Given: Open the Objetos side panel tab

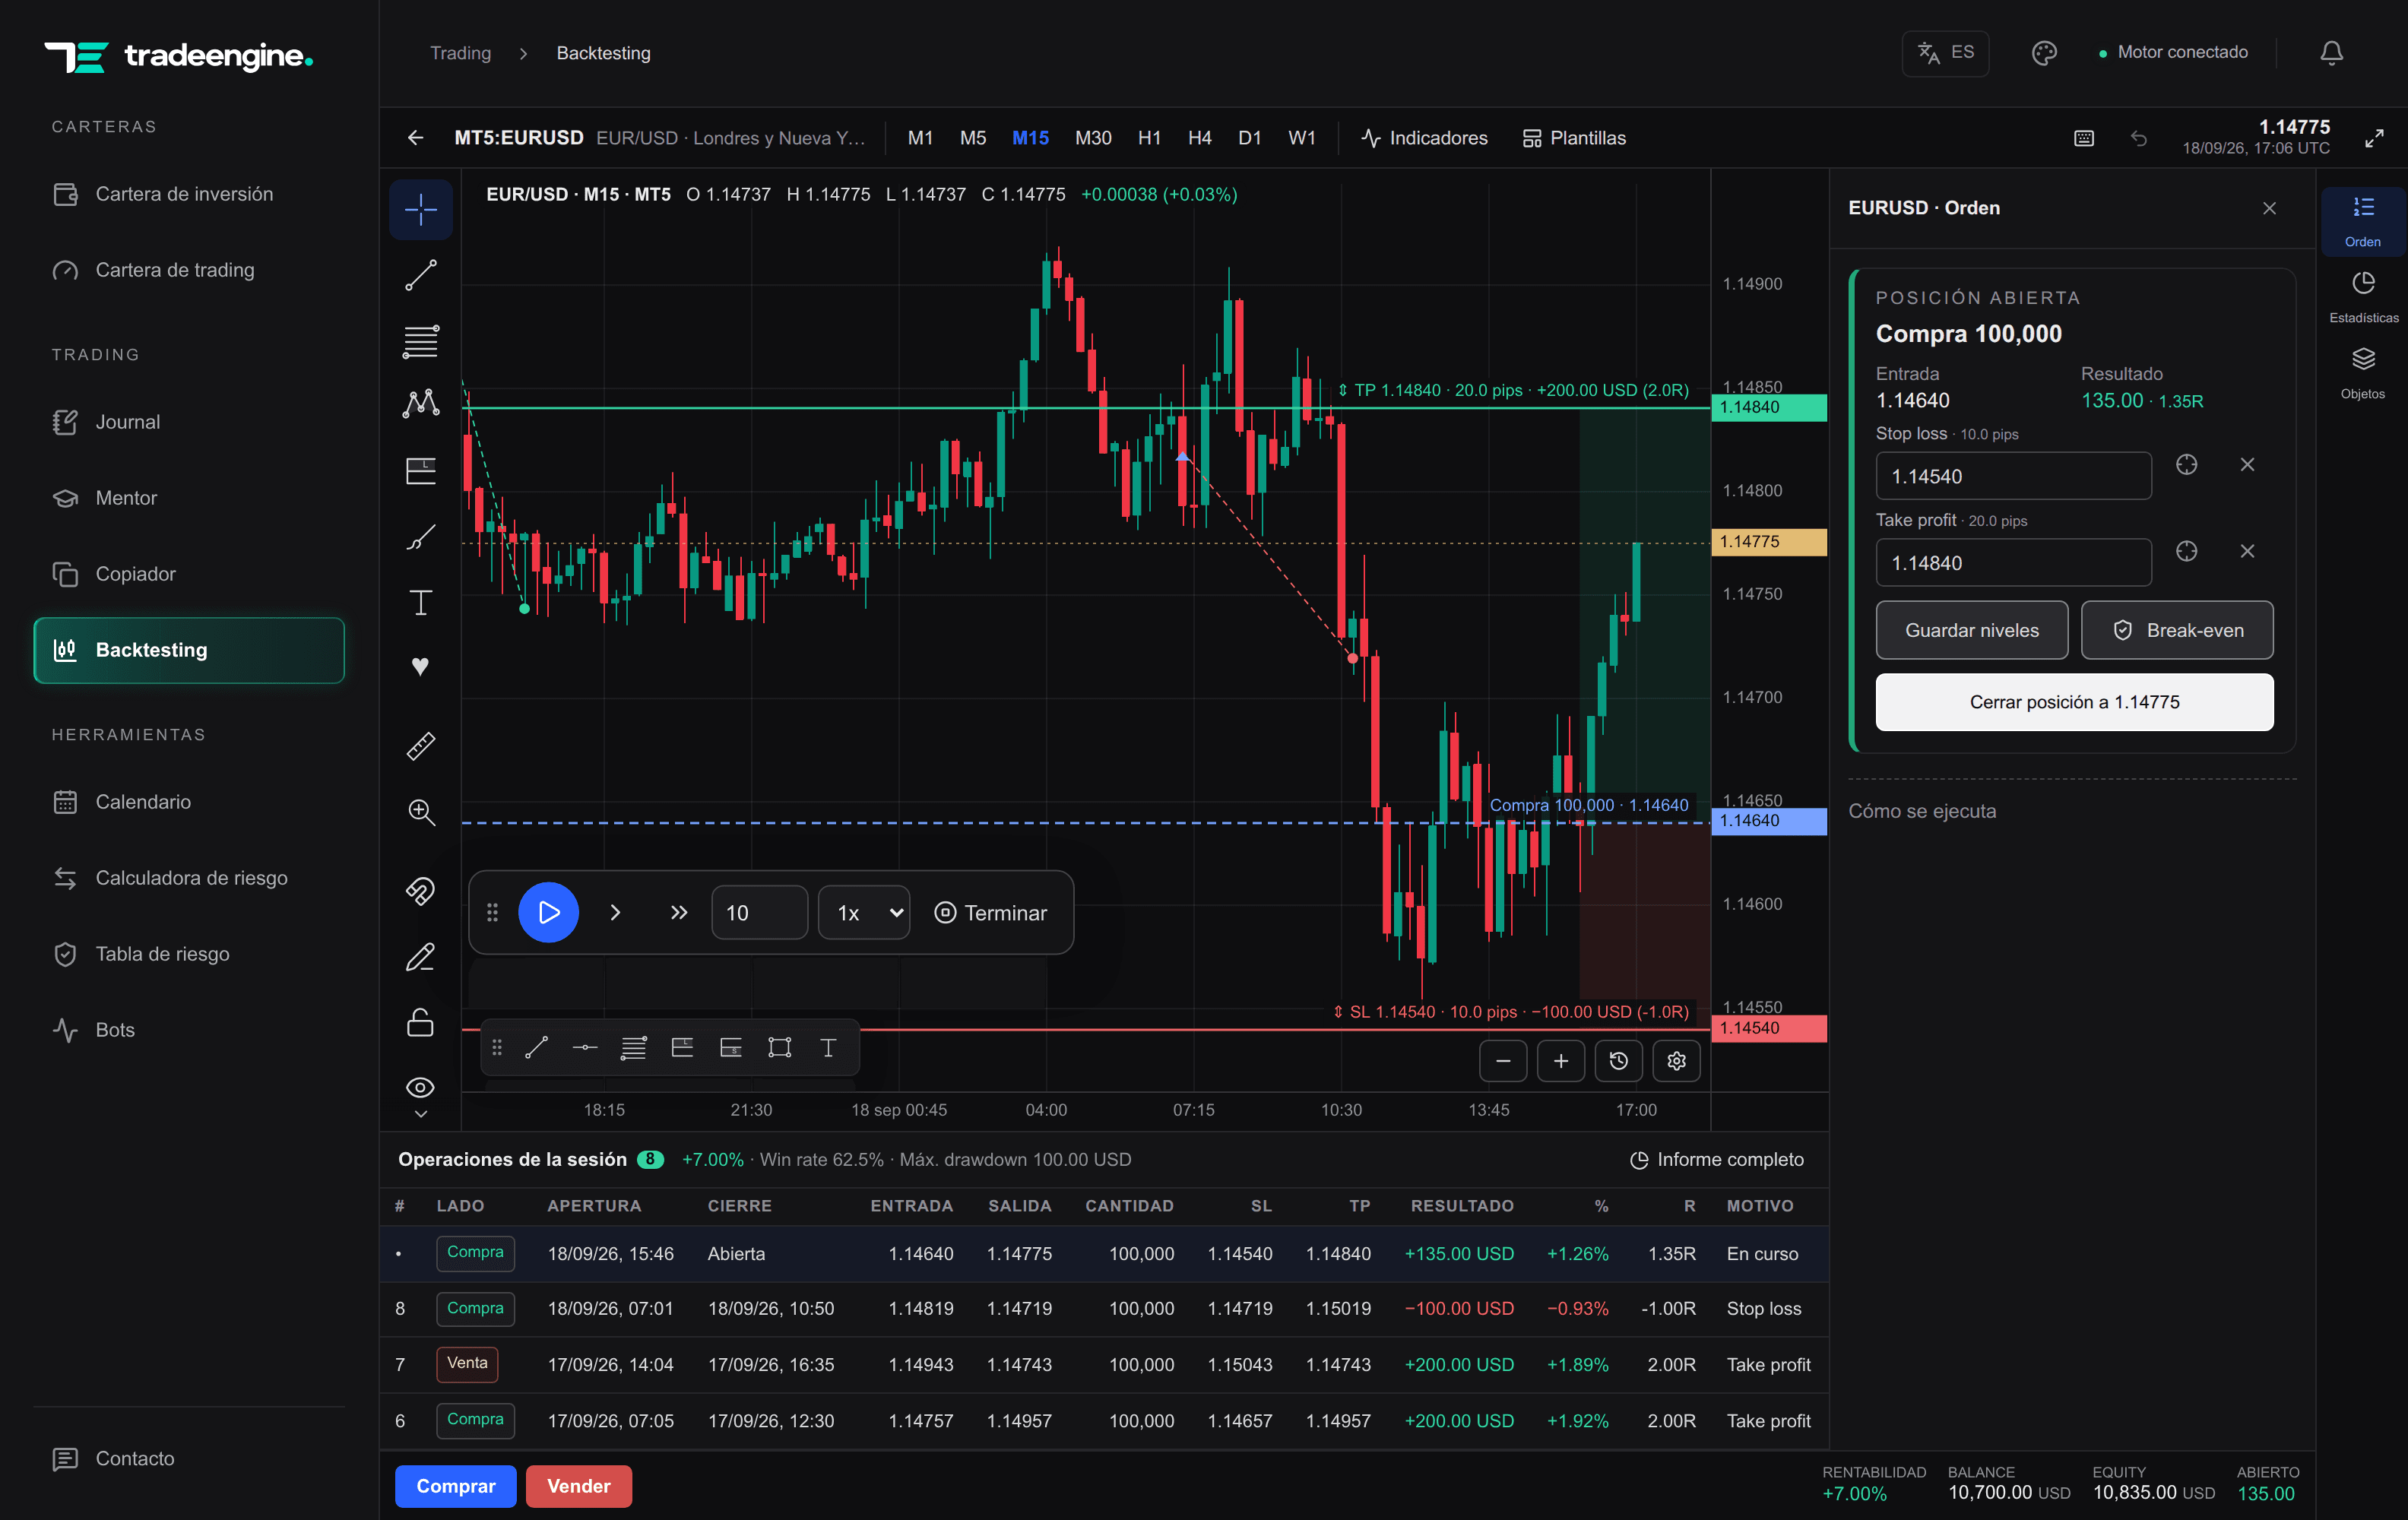Looking at the screenshot, I should click(x=2363, y=373).
